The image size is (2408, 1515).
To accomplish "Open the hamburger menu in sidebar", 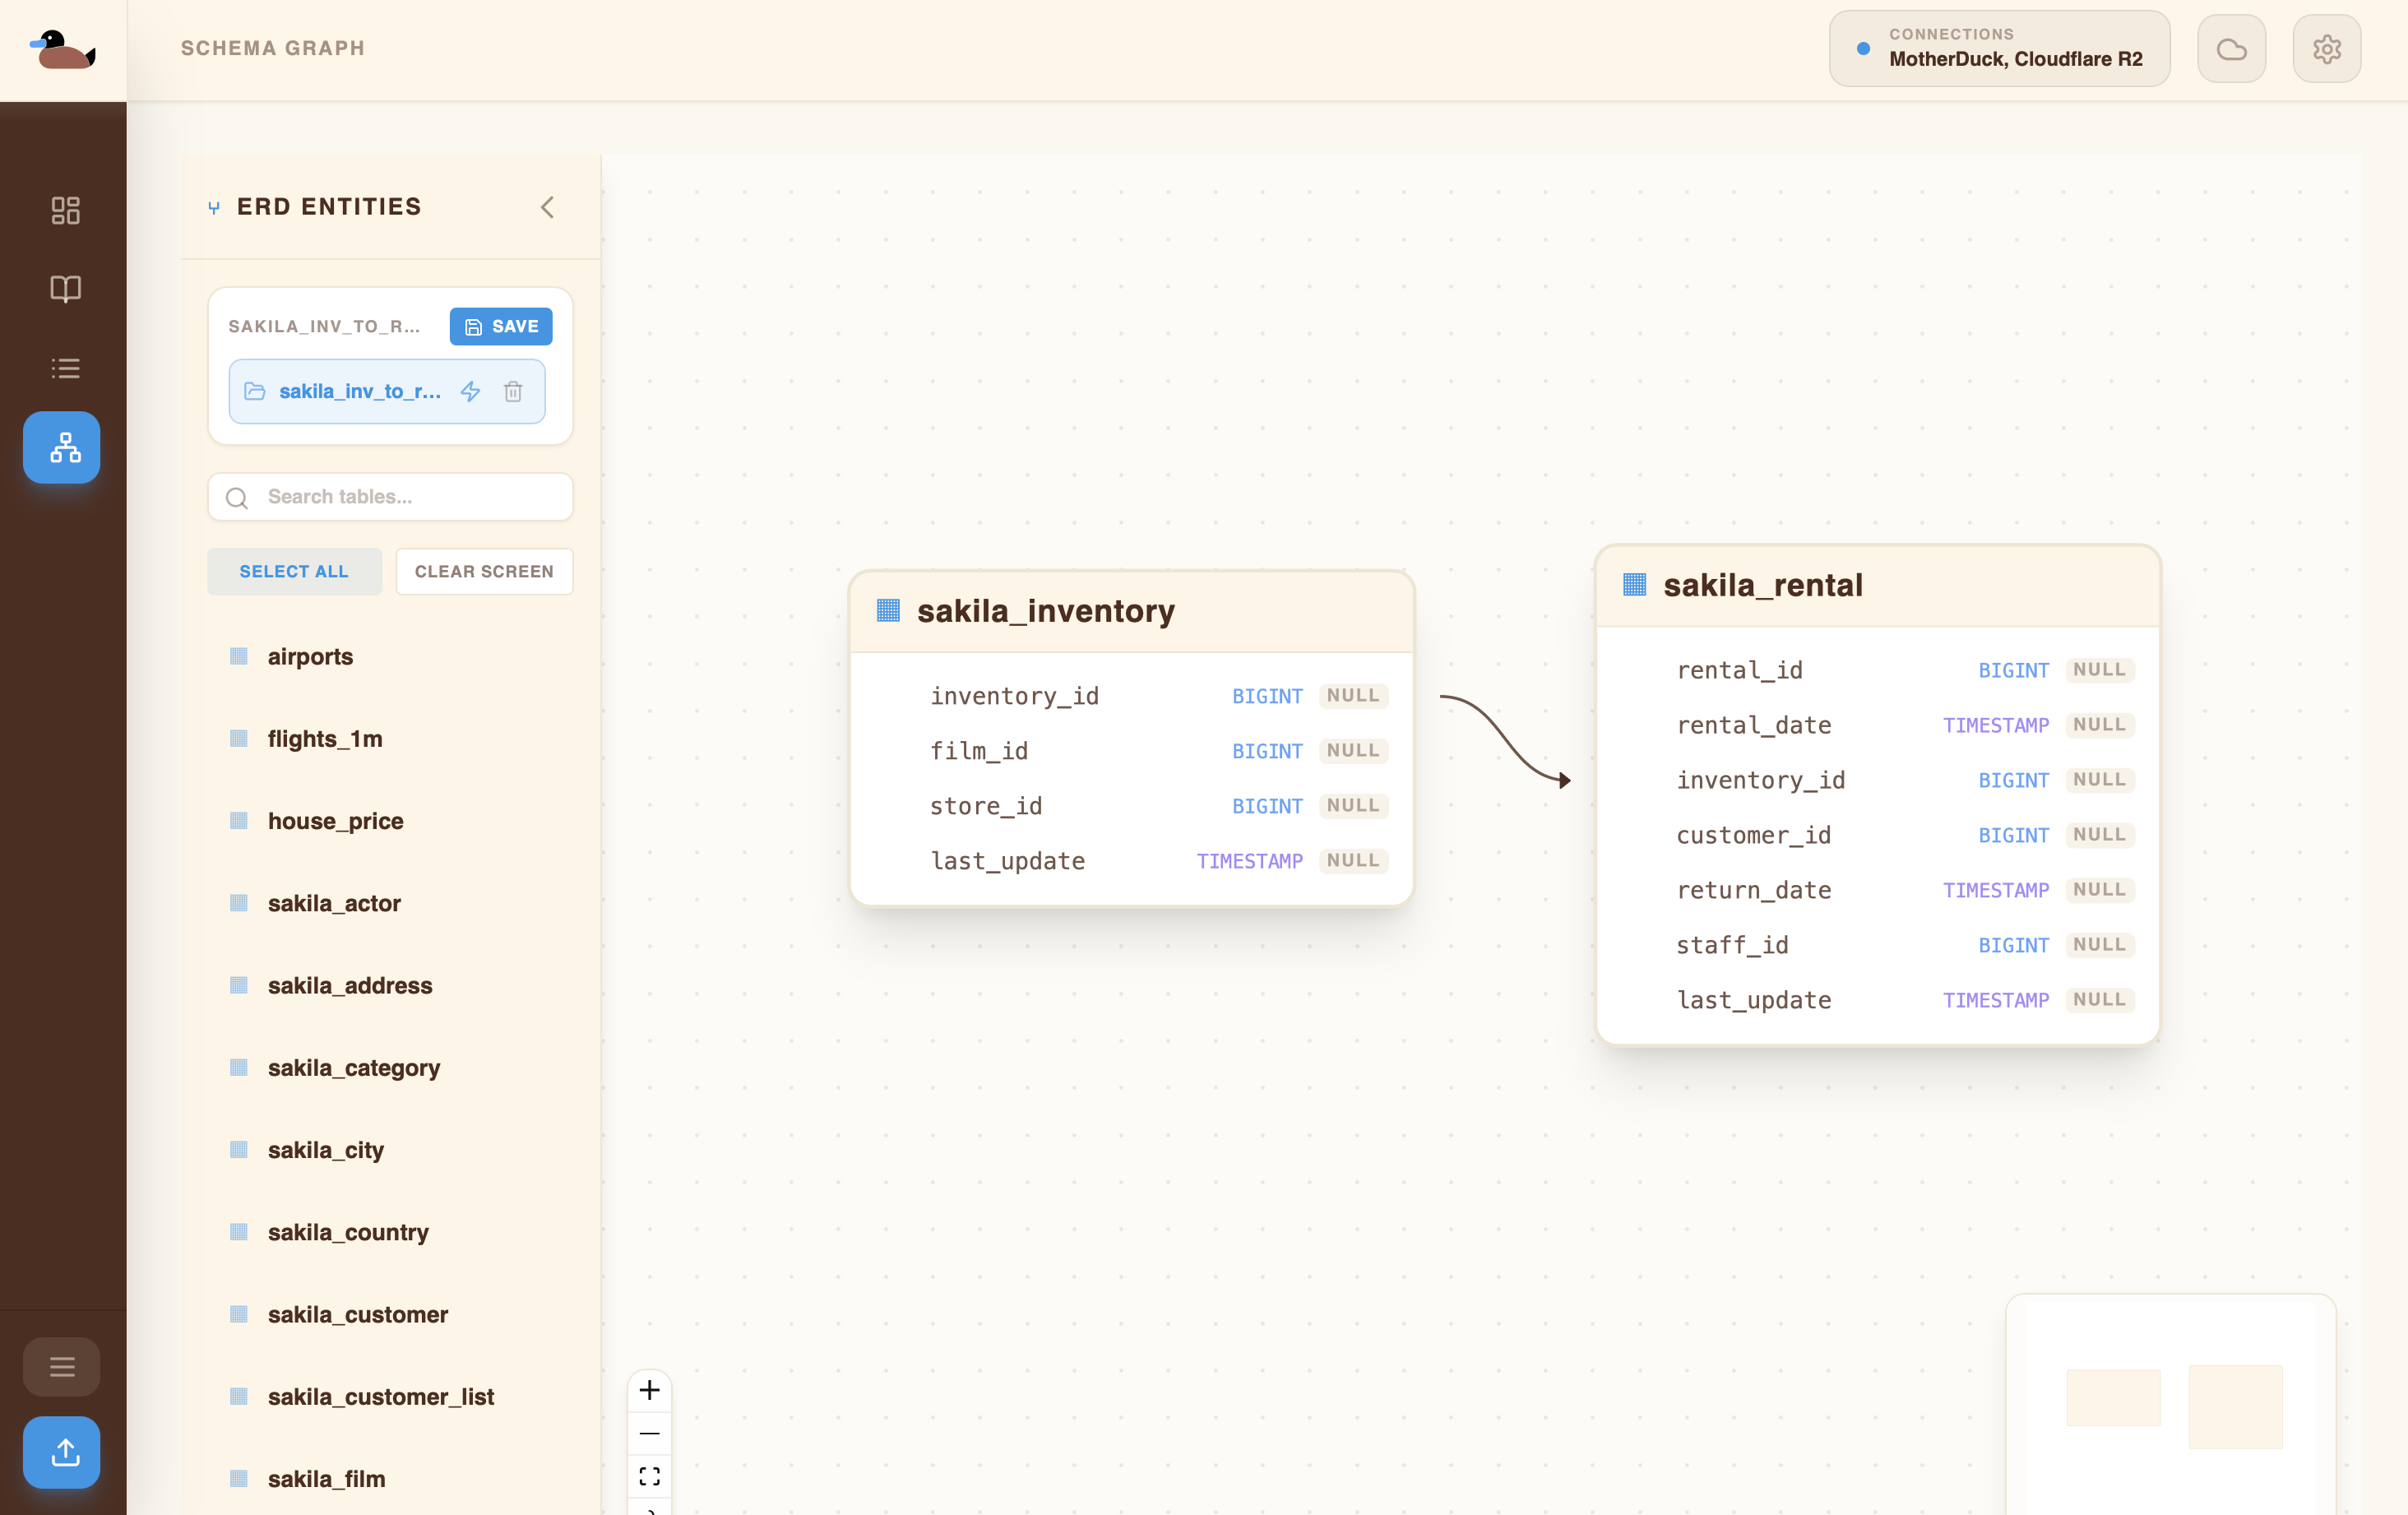I will click(x=62, y=1366).
